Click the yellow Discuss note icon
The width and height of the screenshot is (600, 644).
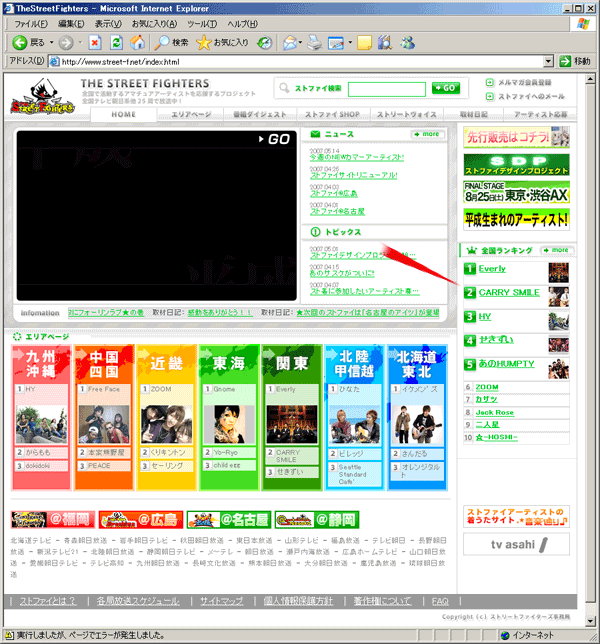pyautogui.click(x=364, y=43)
